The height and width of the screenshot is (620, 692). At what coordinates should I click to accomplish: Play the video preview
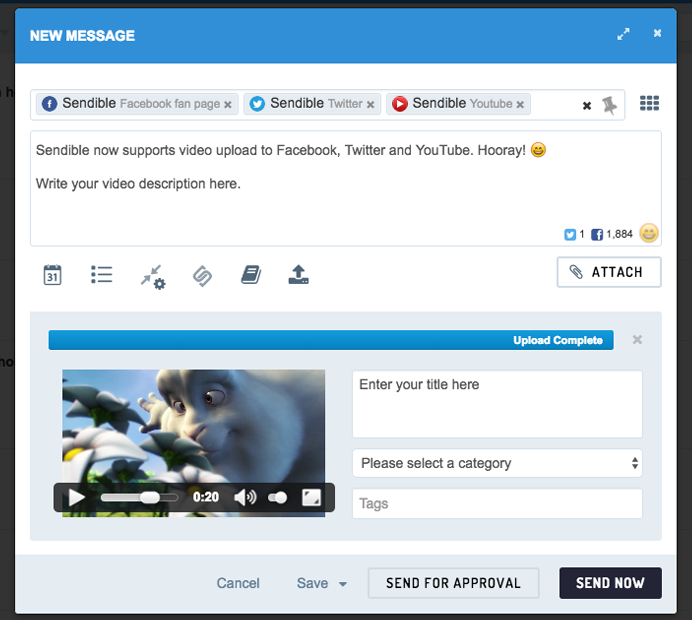pos(77,497)
